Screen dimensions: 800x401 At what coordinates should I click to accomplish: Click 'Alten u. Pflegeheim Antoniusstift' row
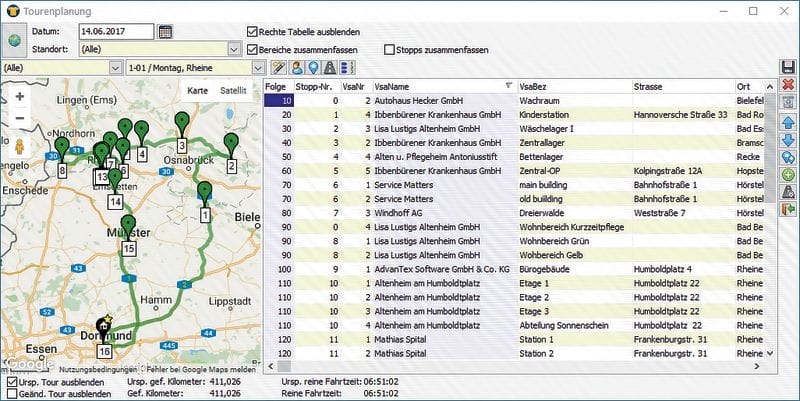[515, 157]
